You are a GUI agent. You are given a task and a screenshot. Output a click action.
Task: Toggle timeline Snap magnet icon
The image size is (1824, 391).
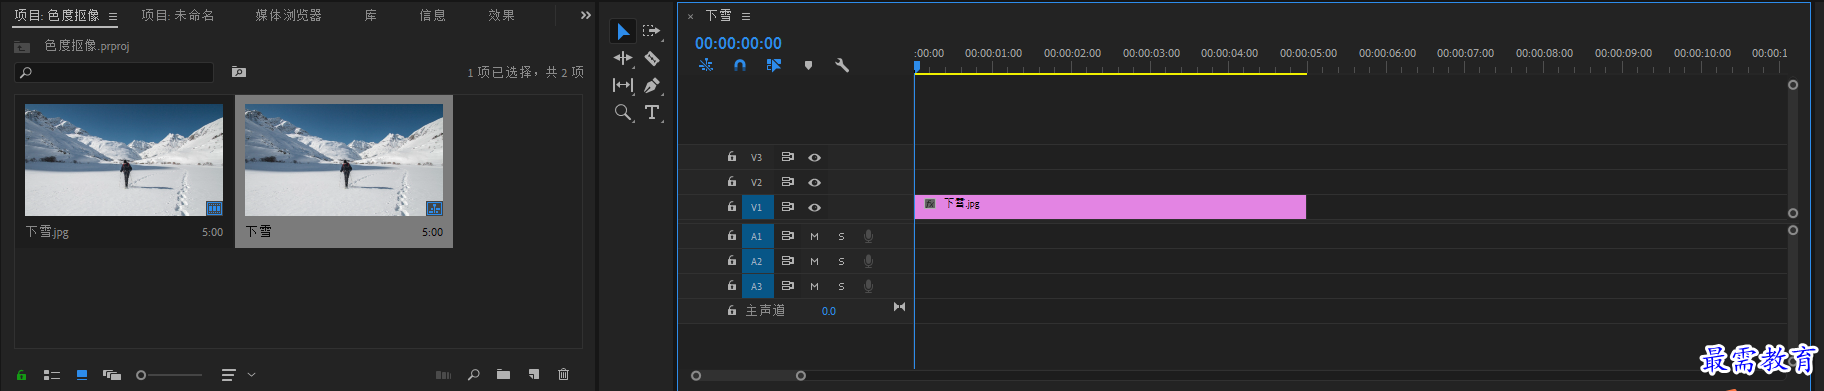pyautogui.click(x=740, y=65)
